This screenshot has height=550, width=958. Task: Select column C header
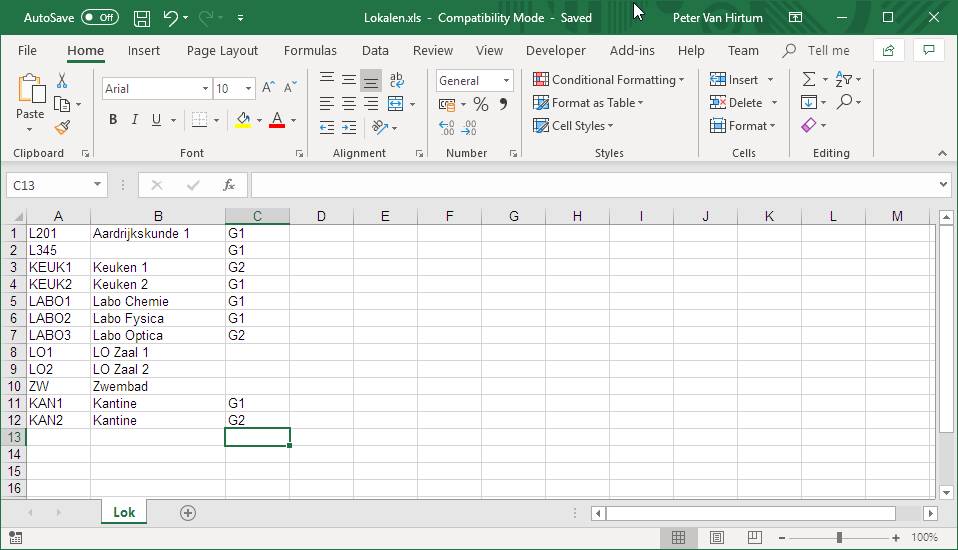[257, 216]
